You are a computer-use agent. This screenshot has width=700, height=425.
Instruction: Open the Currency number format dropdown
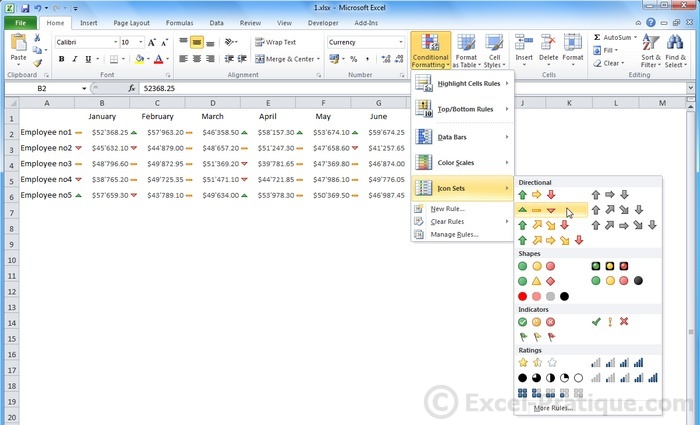(400, 42)
